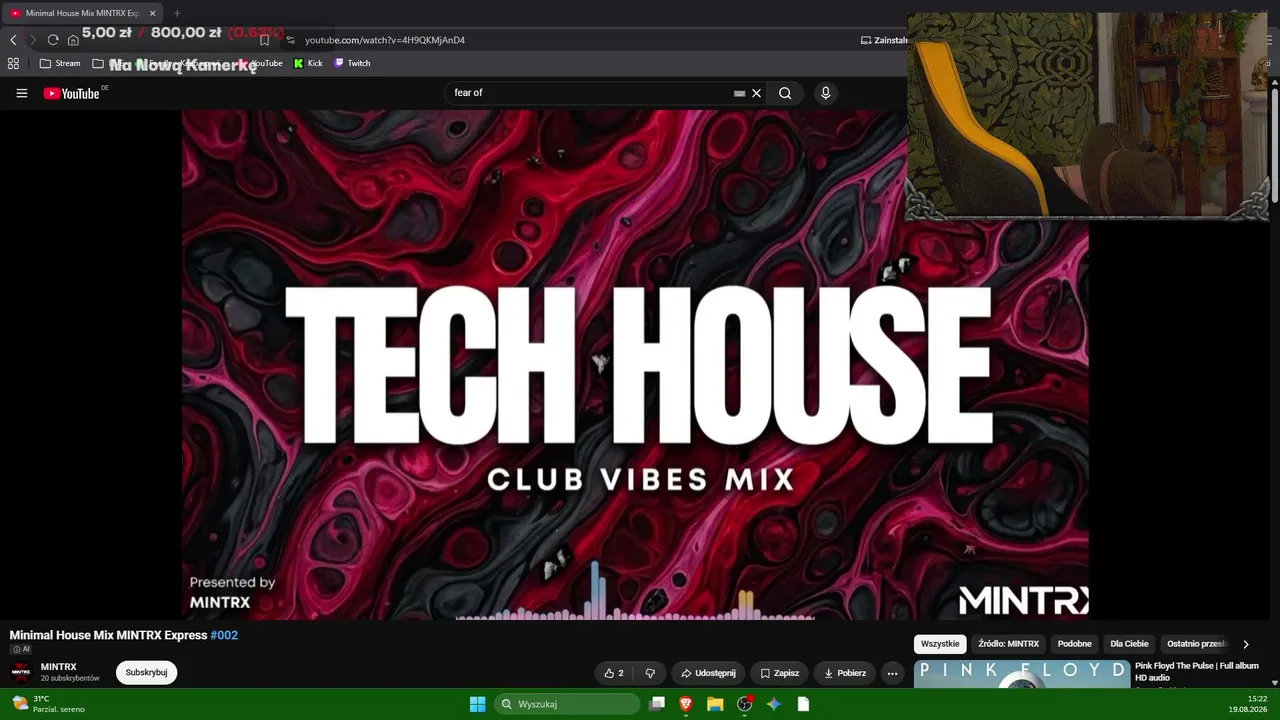Click the 'Zainstaluj' install button text

[890, 40]
